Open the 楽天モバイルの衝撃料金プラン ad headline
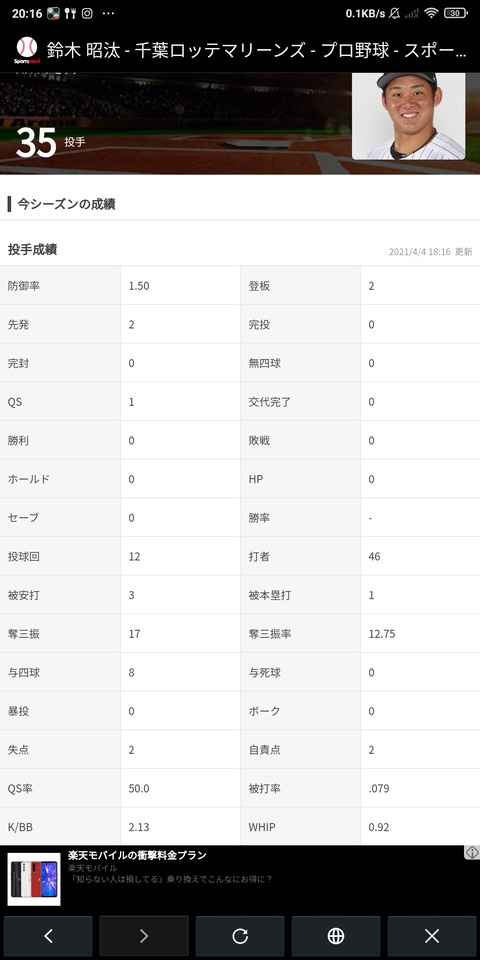 tap(137, 855)
